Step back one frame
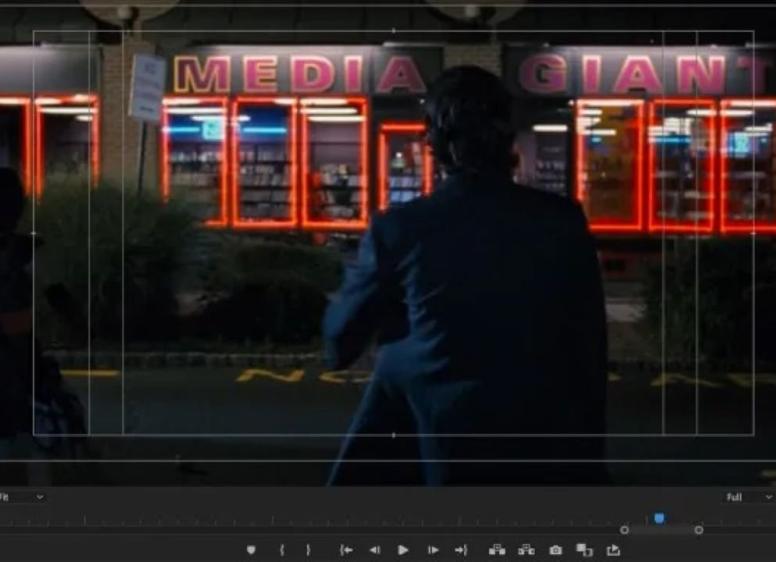 tap(375, 550)
